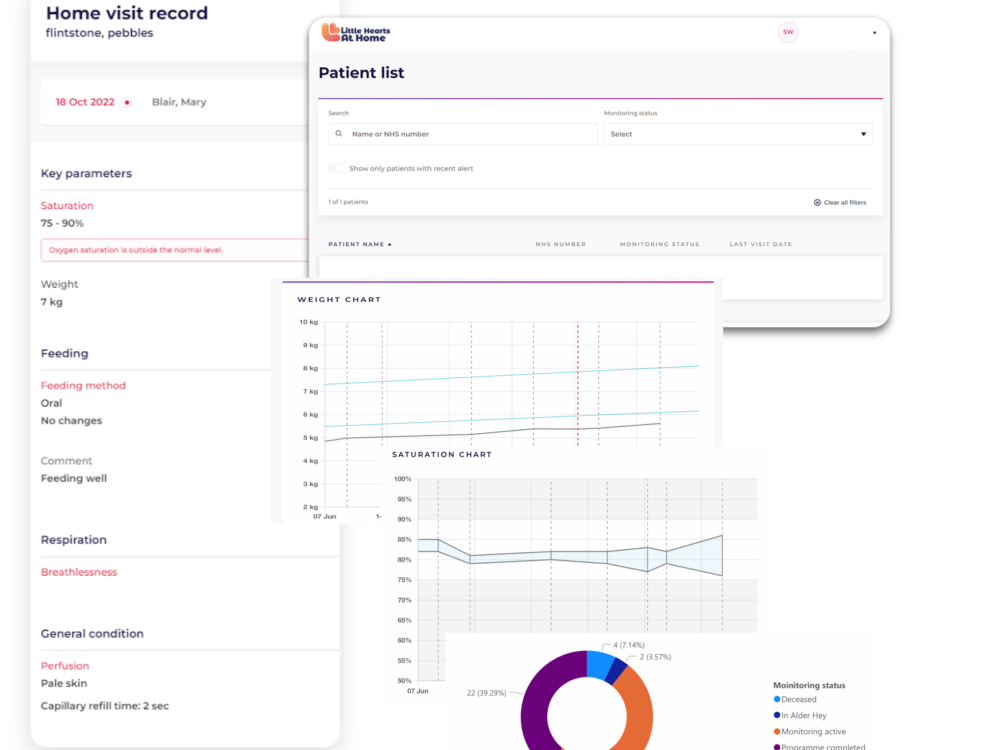Toggle show only patients with recent alert
The height and width of the screenshot is (750, 1000).
tap(337, 169)
